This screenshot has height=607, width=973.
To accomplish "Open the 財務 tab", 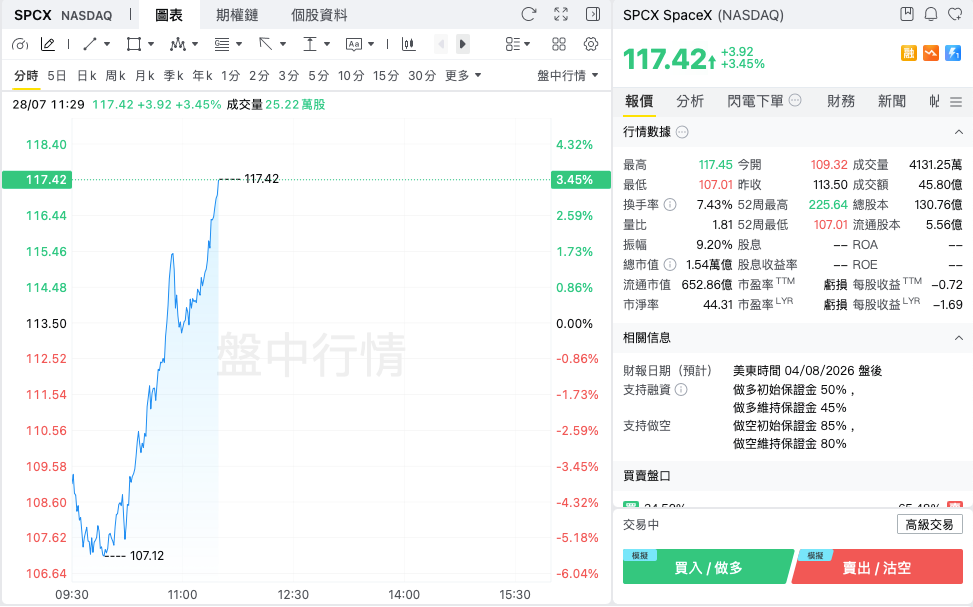I will 841,101.
